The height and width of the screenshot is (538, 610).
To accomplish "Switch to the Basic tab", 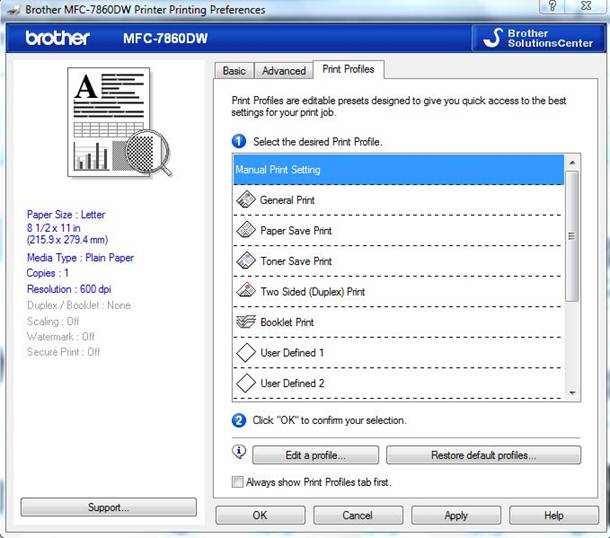I will pos(234,71).
